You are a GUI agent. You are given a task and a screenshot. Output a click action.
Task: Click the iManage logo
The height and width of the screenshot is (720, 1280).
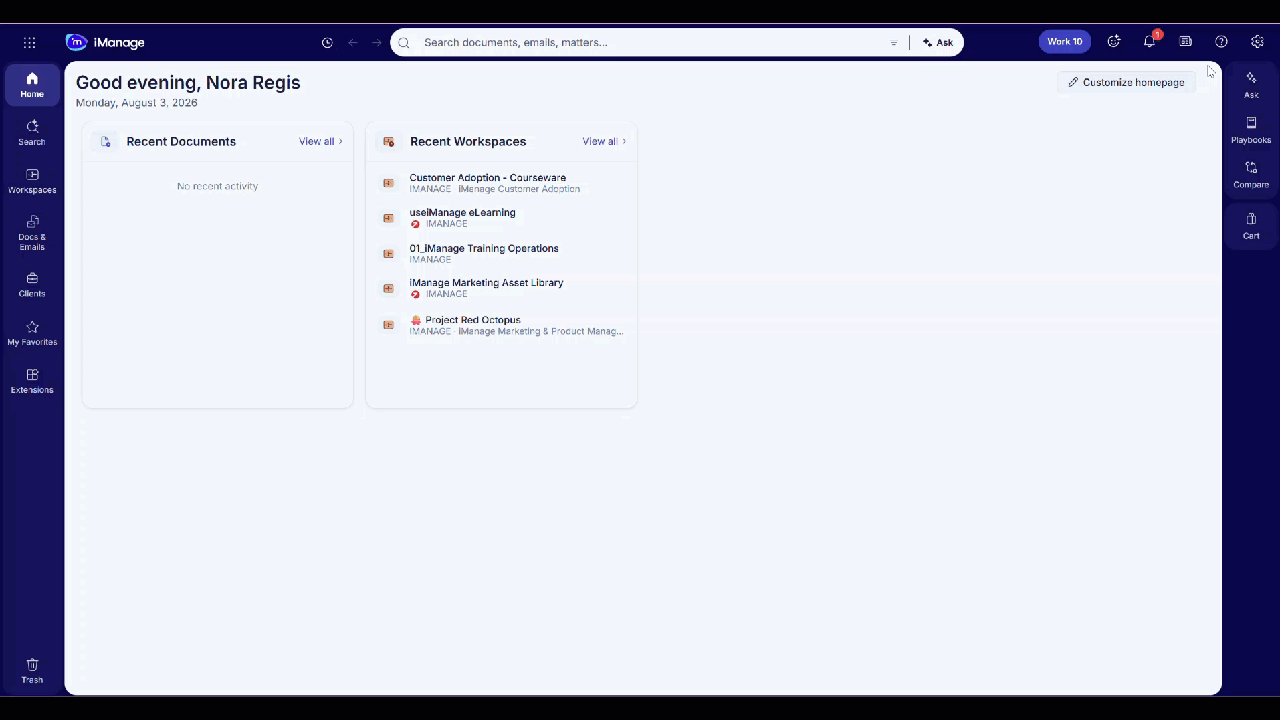pos(105,42)
